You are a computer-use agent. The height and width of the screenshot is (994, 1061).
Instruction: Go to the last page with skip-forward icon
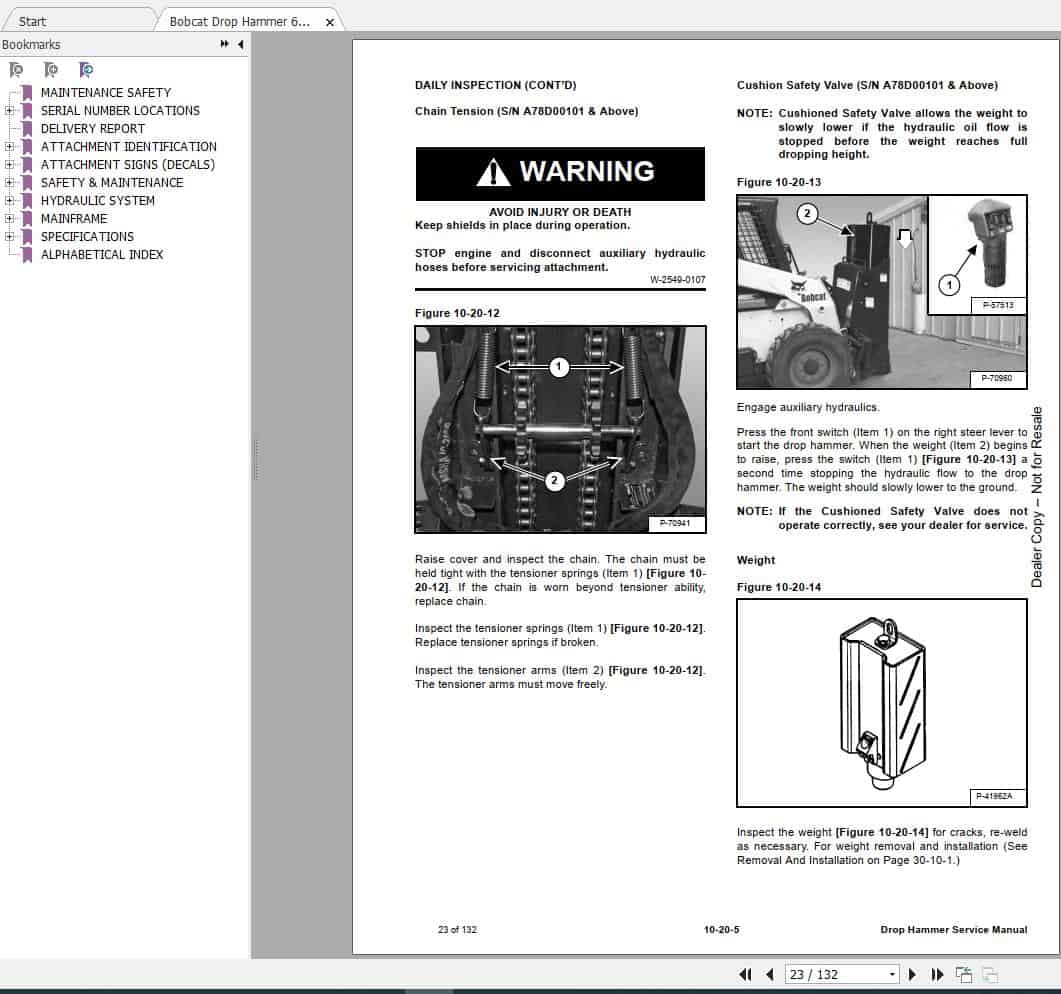(936, 974)
